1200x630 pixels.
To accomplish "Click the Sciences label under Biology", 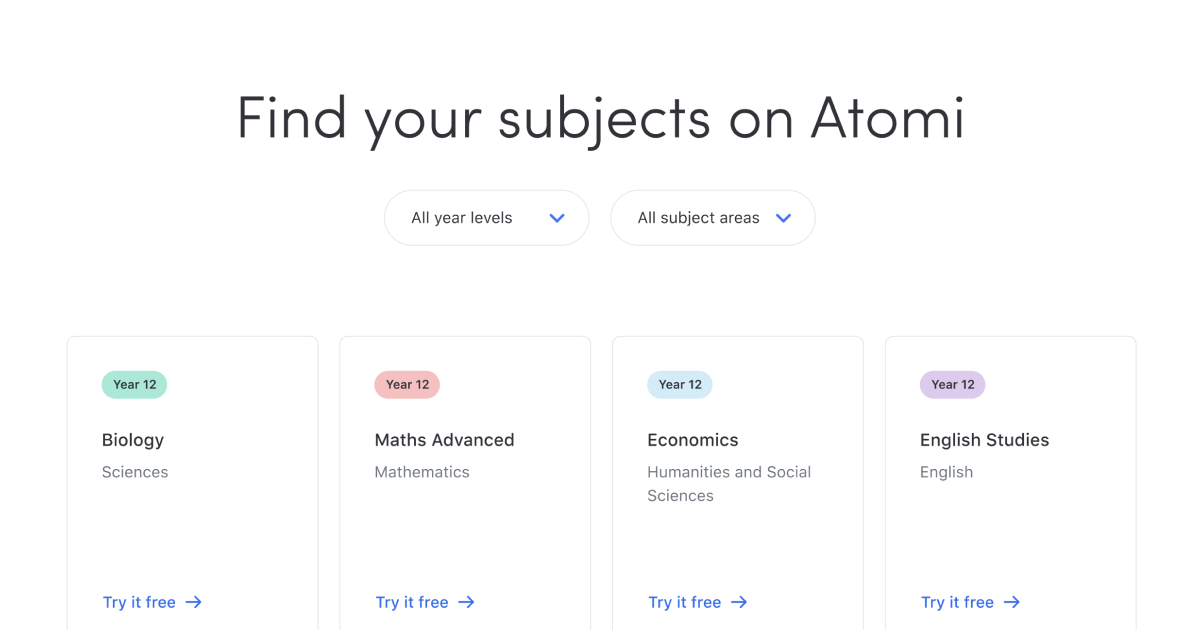I will [x=135, y=471].
